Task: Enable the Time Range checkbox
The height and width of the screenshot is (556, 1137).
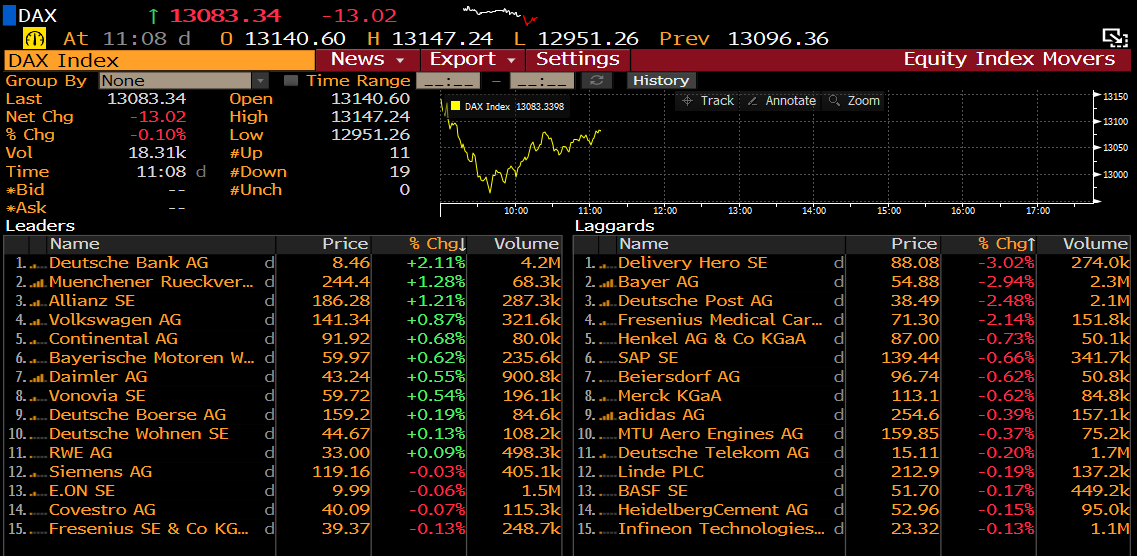Action: coord(291,81)
